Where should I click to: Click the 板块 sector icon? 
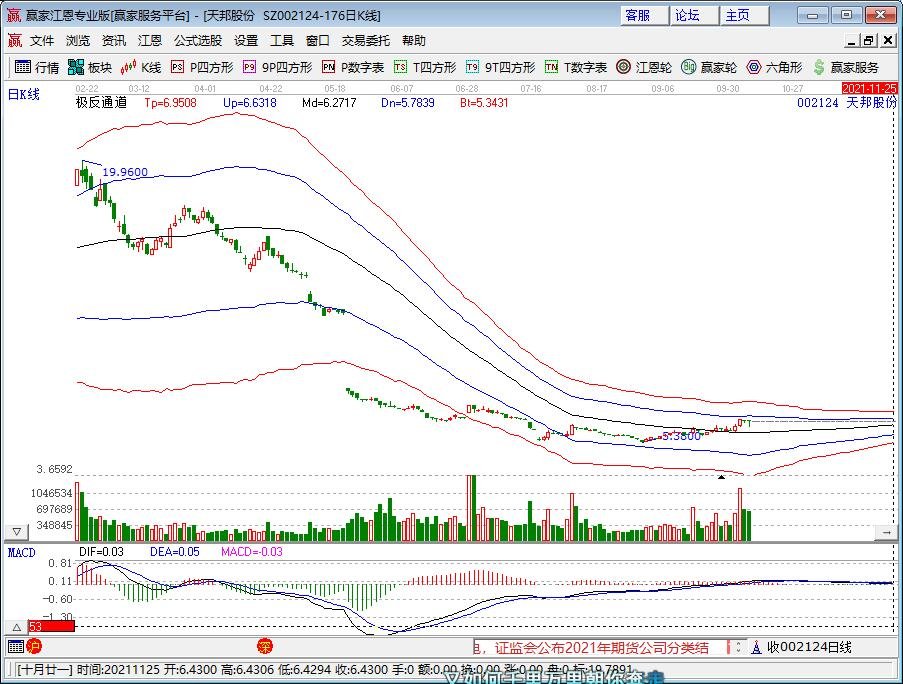[x=90, y=67]
